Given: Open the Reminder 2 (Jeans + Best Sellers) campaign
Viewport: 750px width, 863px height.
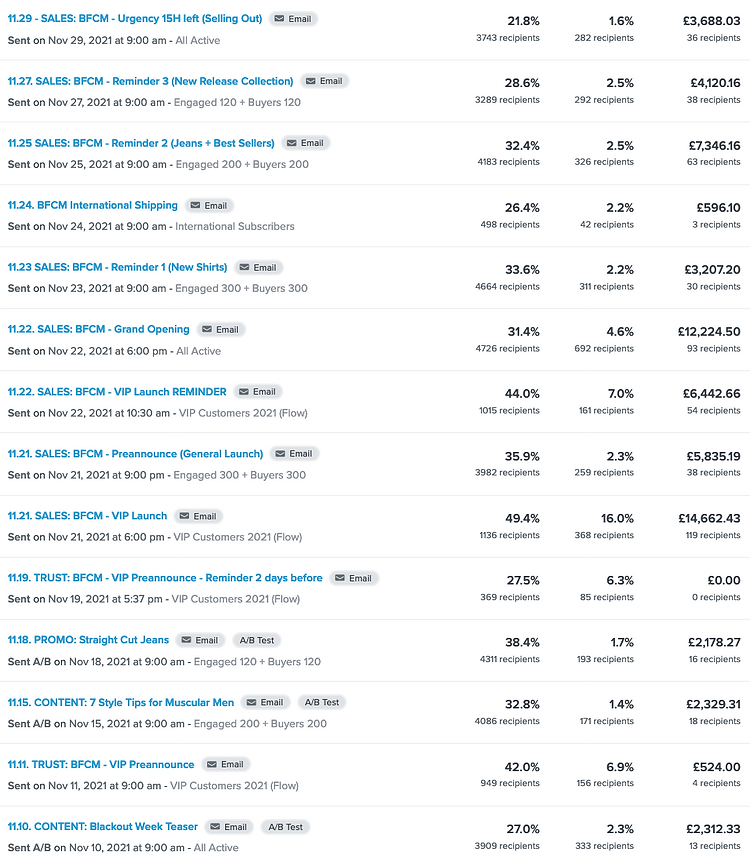Looking at the screenshot, I should (x=141, y=143).
